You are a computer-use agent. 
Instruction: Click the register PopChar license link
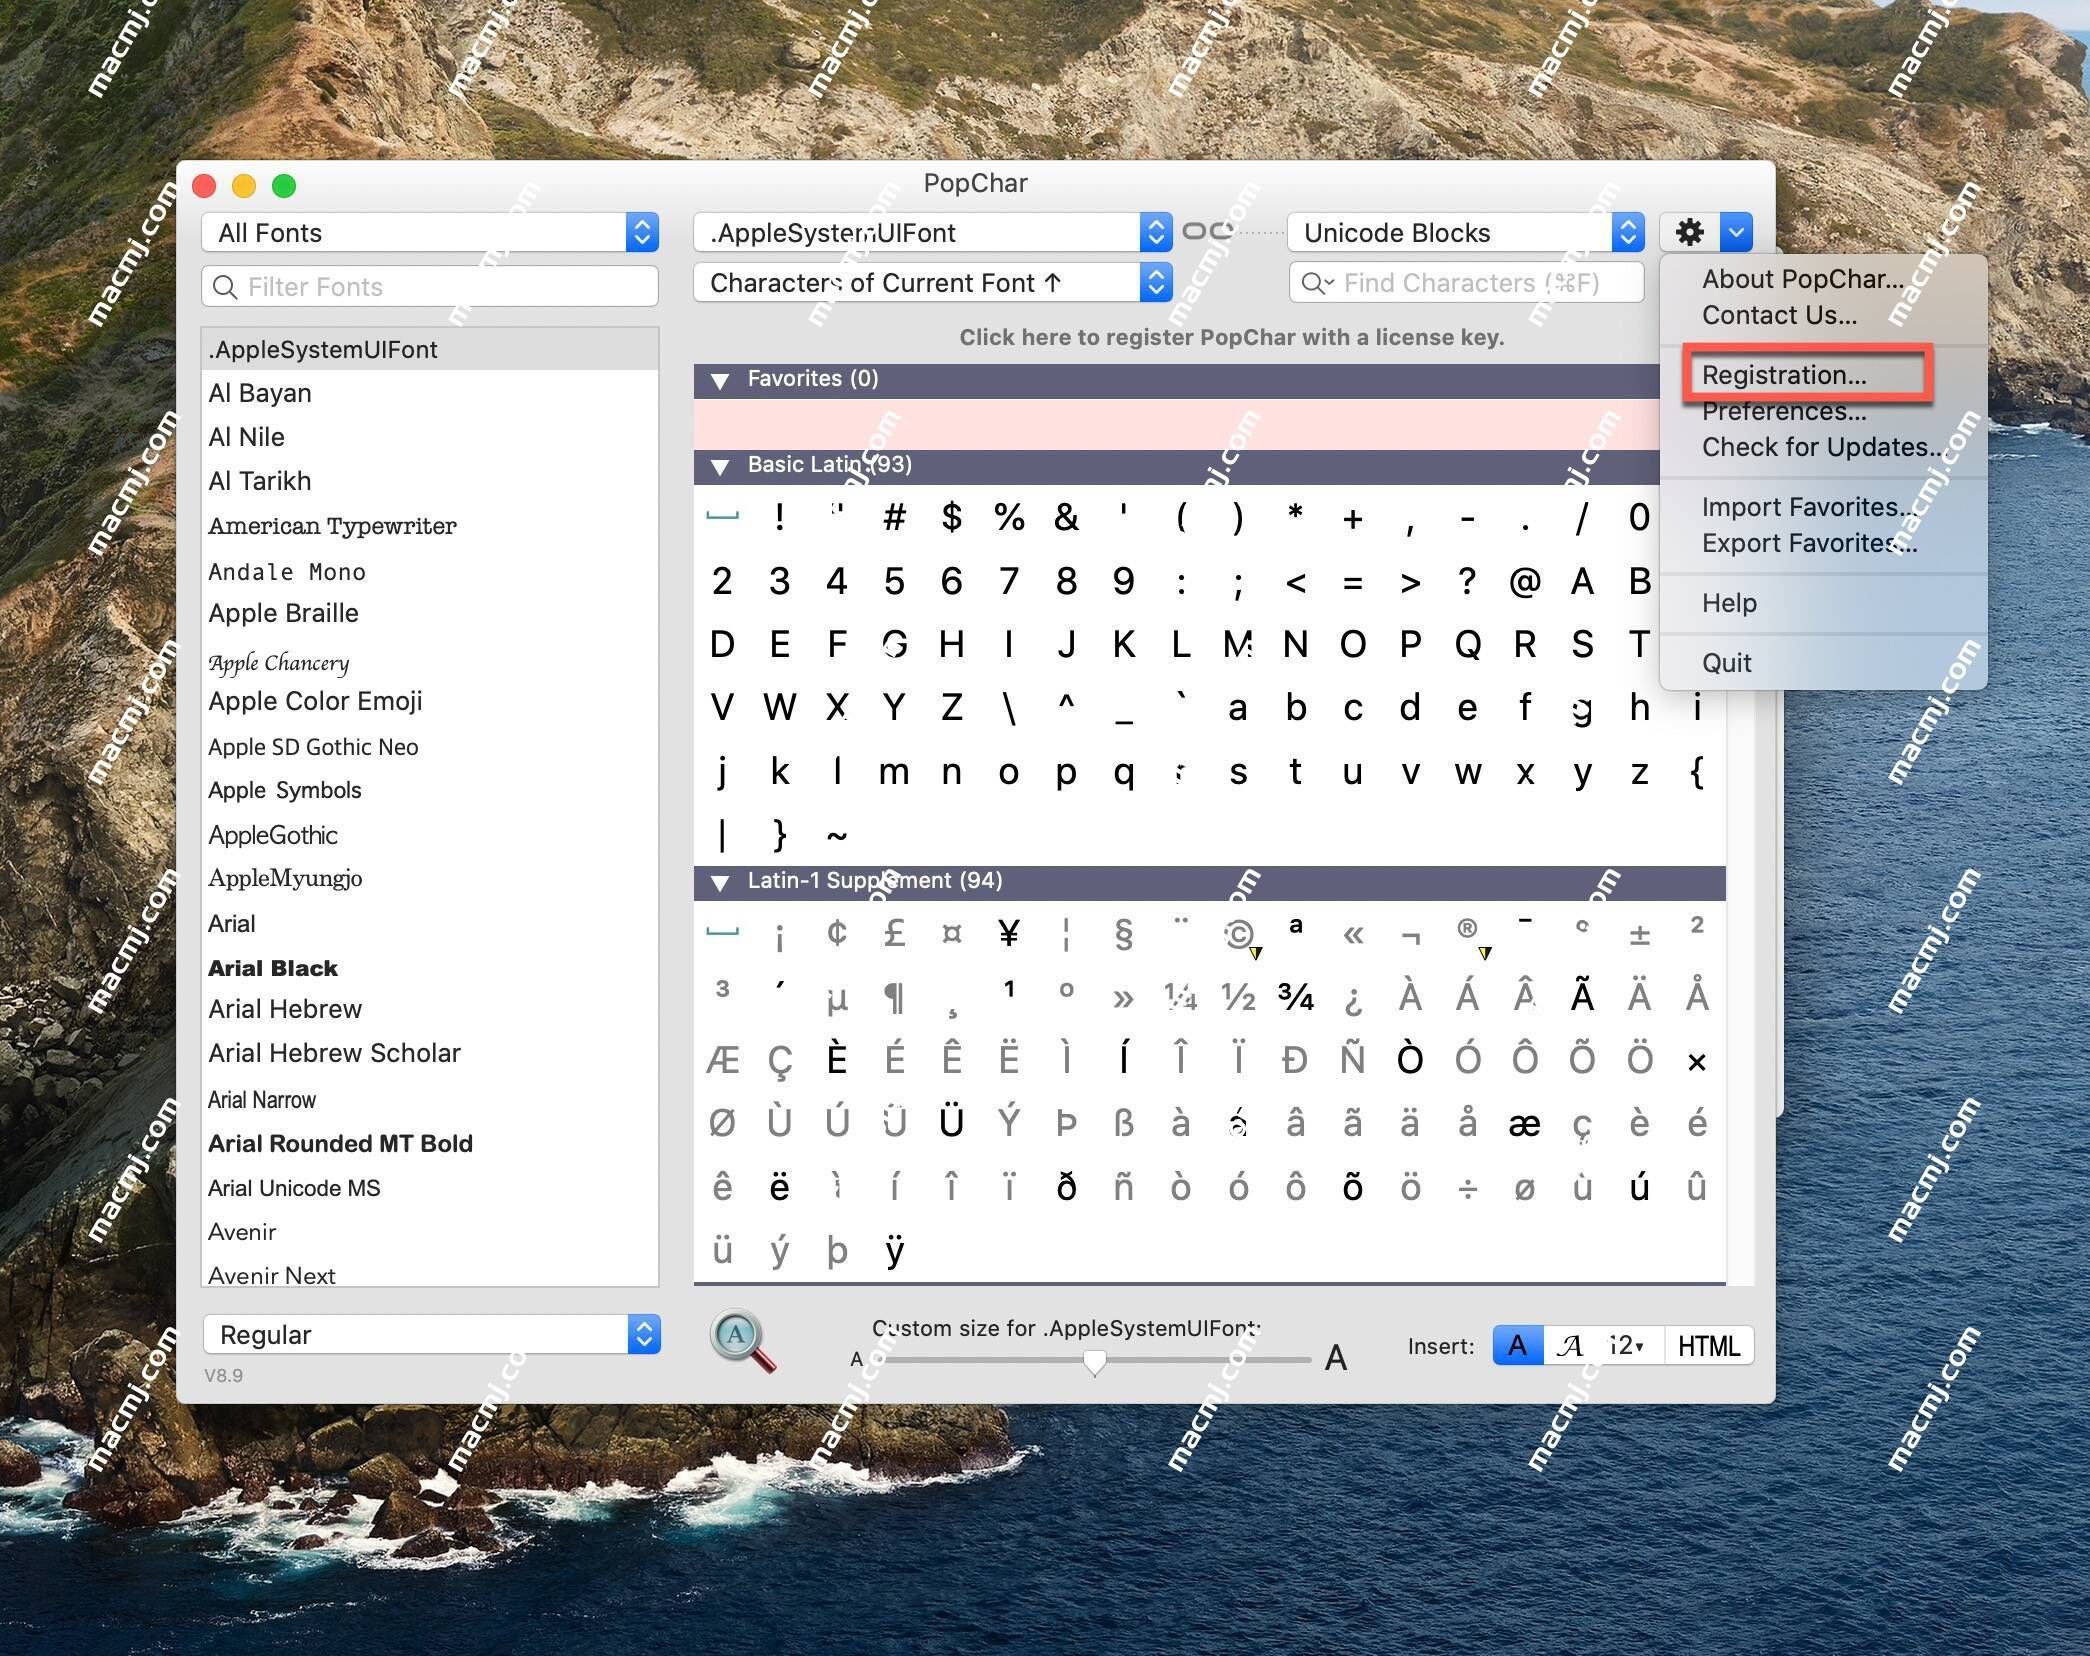click(1232, 337)
